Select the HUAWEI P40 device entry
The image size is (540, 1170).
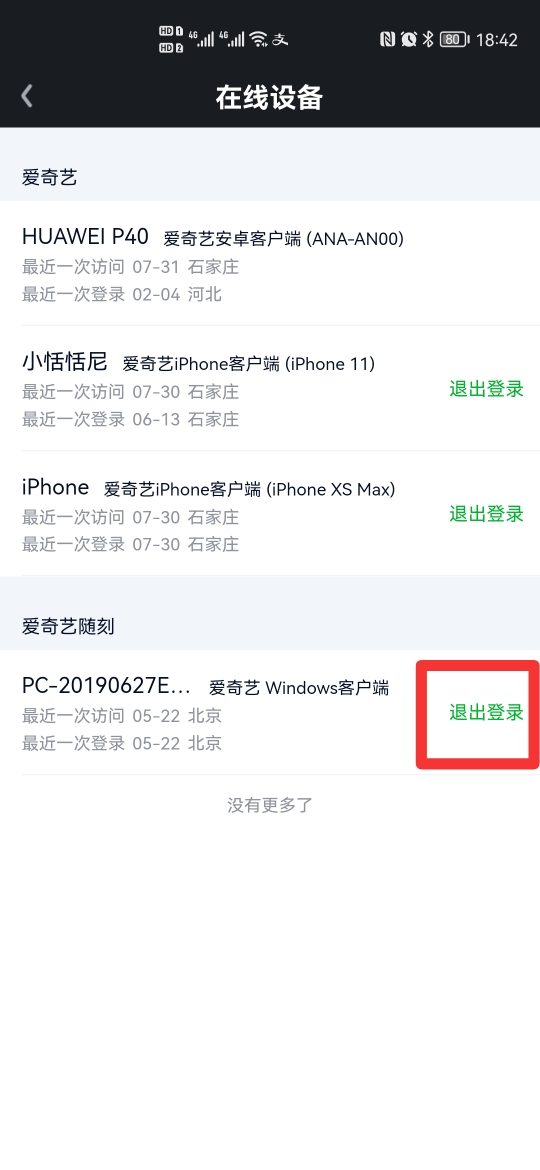[270, 263]
